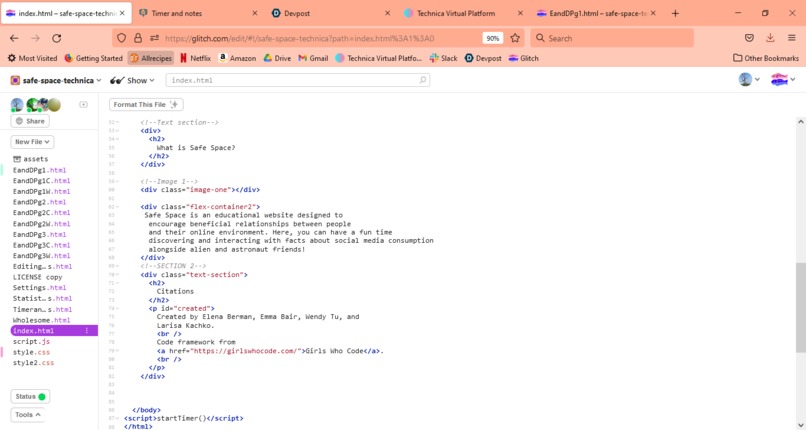Open Other Bookmarks folder
The height and width of the screenshot is (430, 806).
[766, 58]
